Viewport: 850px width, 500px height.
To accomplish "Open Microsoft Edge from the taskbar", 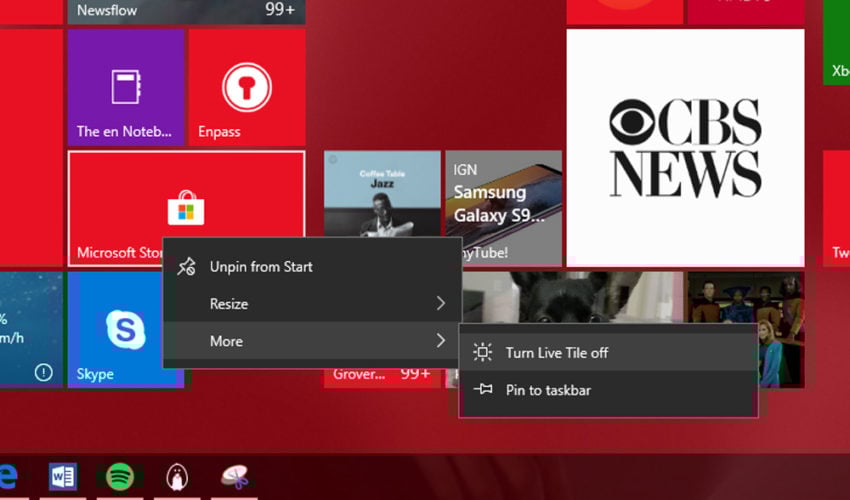I will [8, 477].
